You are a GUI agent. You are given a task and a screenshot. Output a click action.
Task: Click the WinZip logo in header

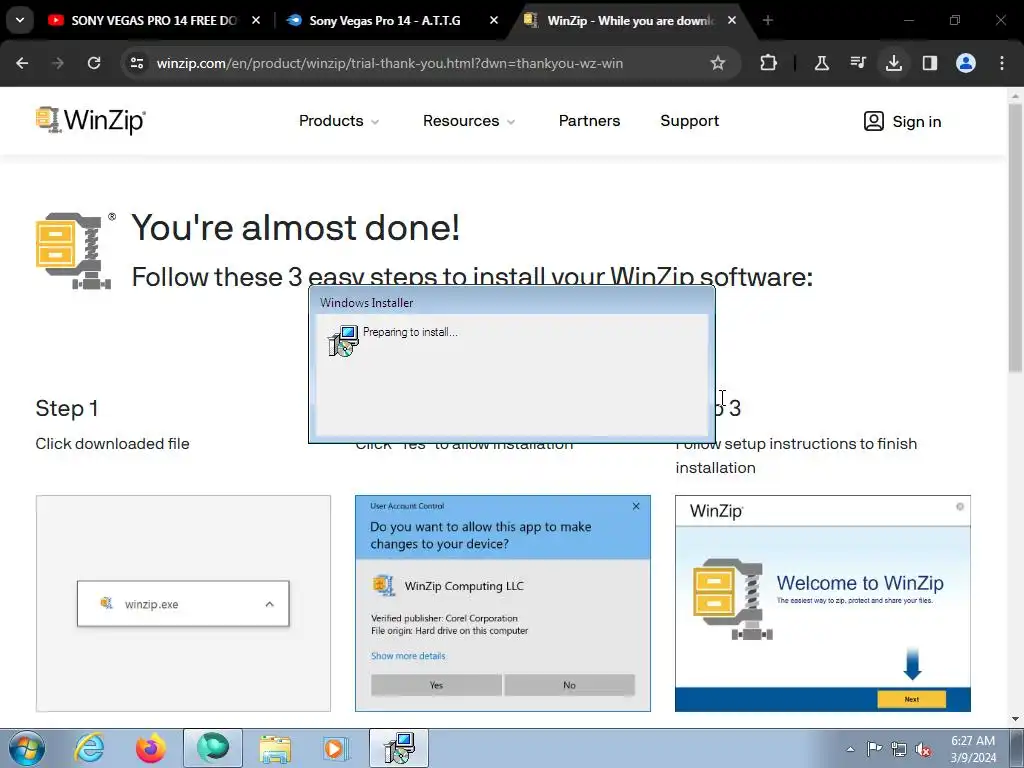tap(91, 121)
